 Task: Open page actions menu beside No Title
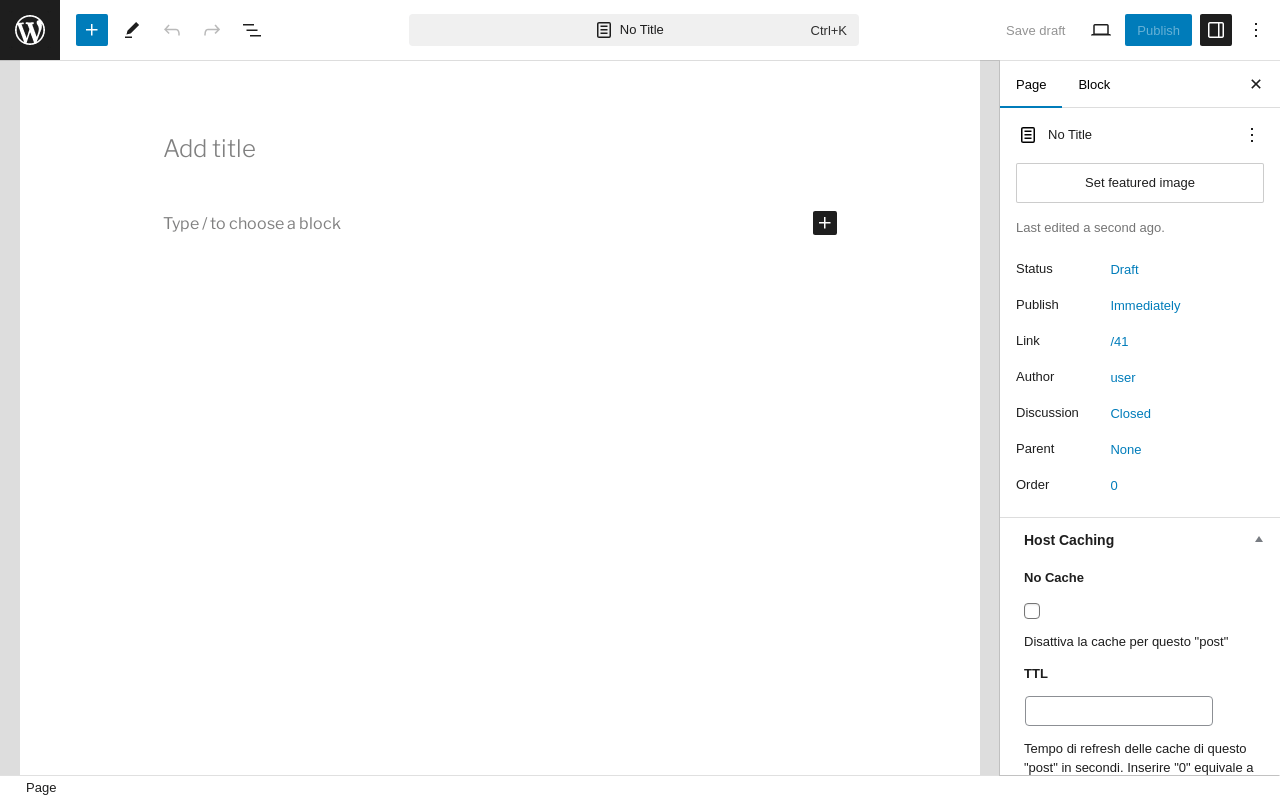click(x=1252, y=135)
